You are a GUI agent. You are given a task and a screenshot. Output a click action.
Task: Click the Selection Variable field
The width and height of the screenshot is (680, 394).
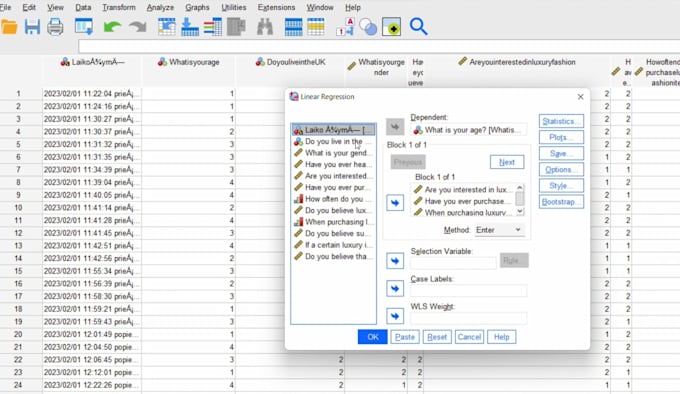[x=453, y=263]
